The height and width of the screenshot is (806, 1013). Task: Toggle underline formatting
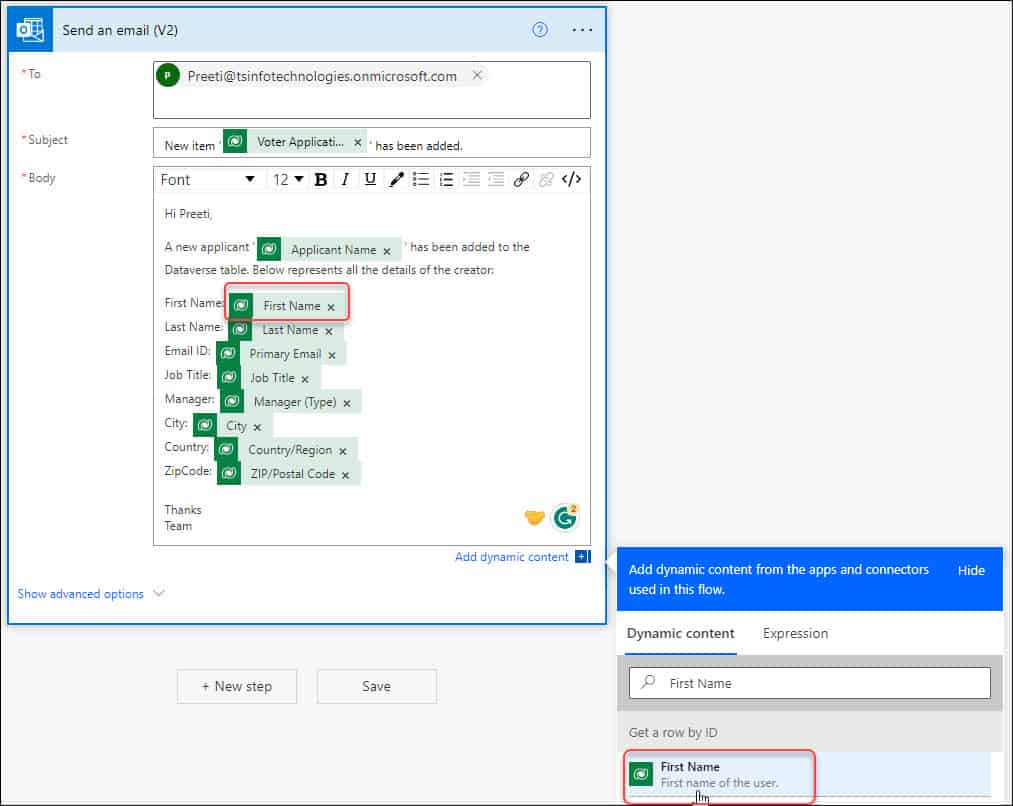click(370, 180)
